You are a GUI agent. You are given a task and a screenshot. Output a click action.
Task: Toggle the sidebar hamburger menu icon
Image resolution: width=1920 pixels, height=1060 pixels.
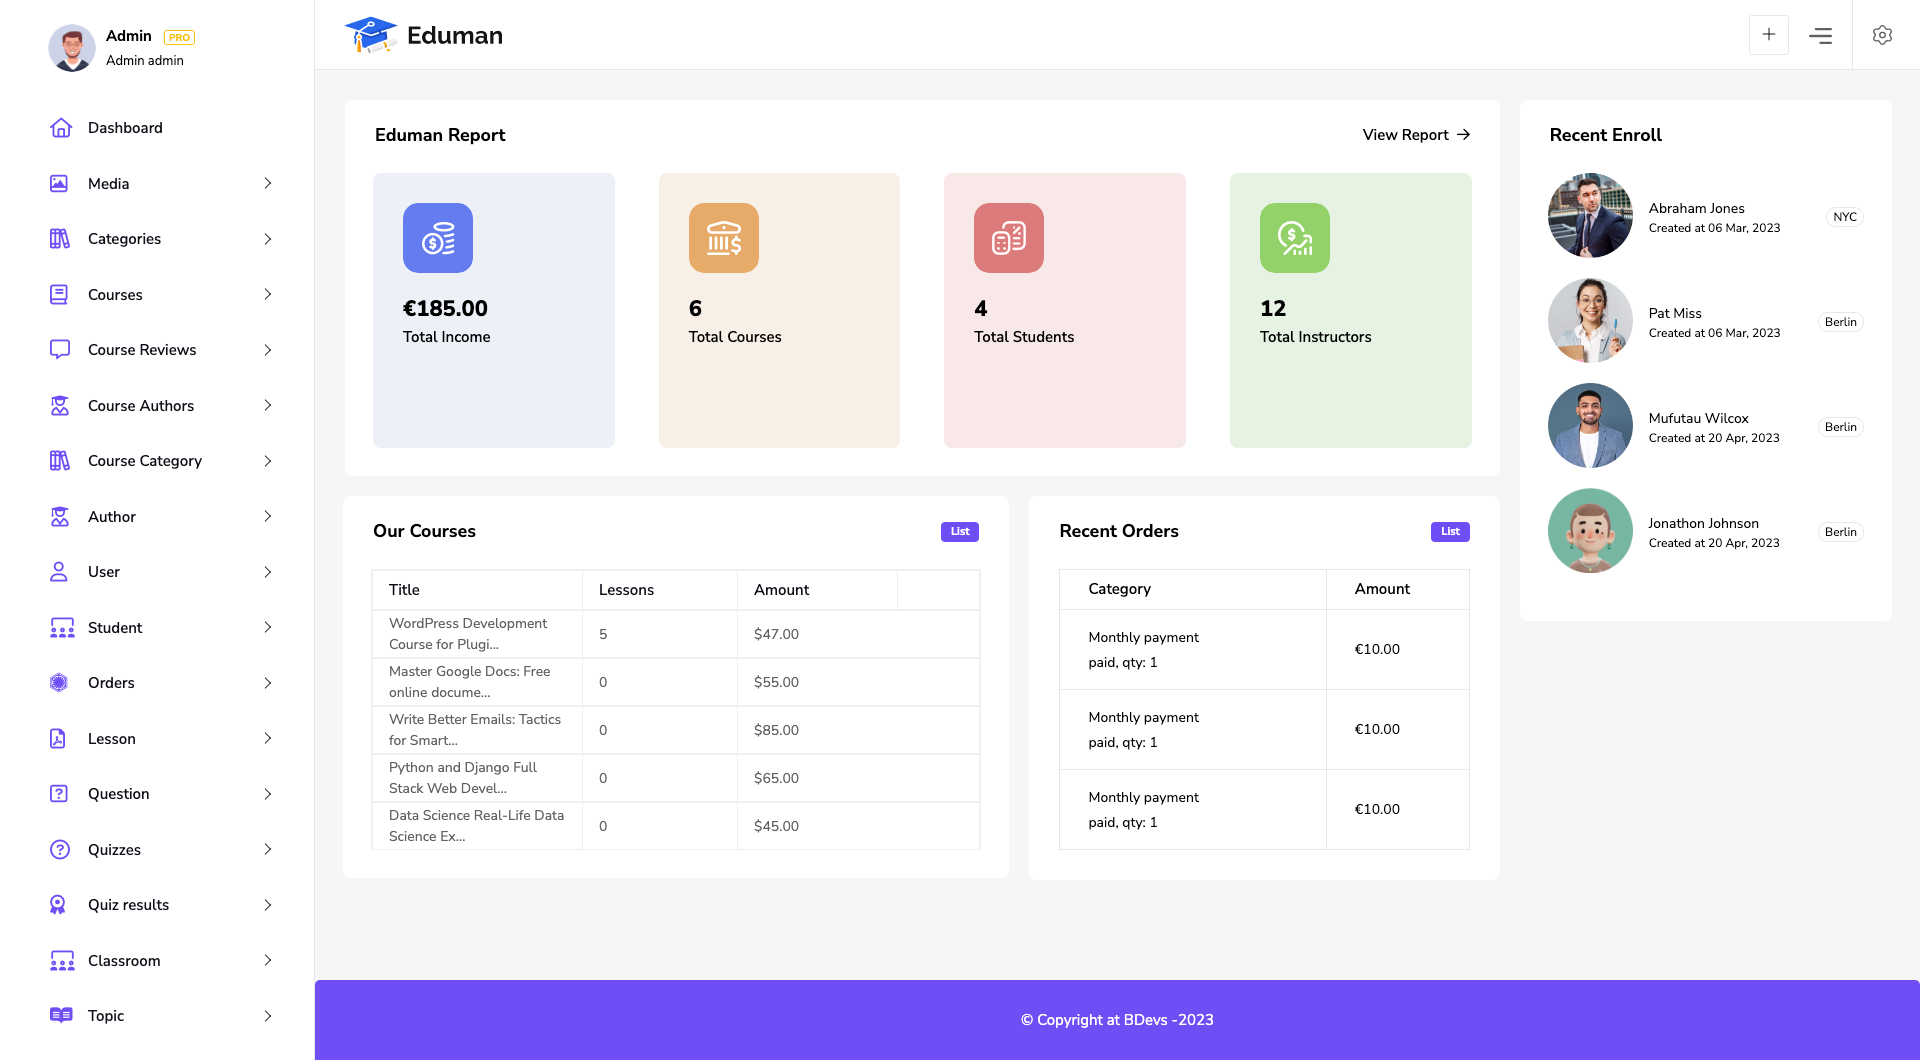(x=1820, y=35)
